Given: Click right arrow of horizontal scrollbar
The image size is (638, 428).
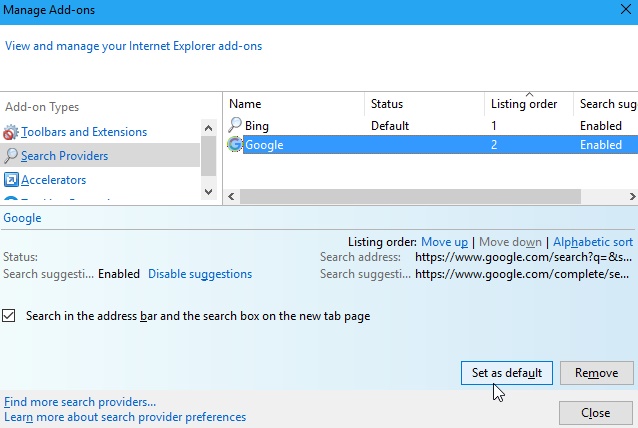Looking at the screenshot, I should tap(632, 197).
